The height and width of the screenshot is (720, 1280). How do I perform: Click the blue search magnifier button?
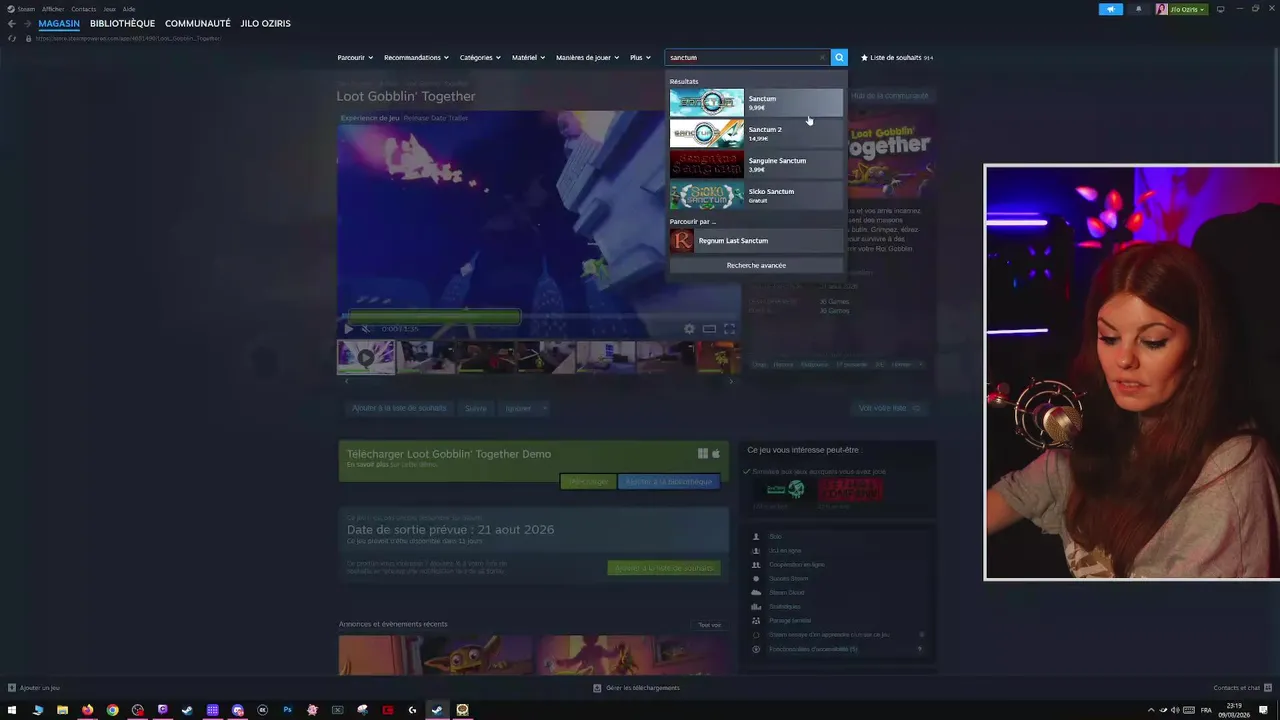(839, 57)
